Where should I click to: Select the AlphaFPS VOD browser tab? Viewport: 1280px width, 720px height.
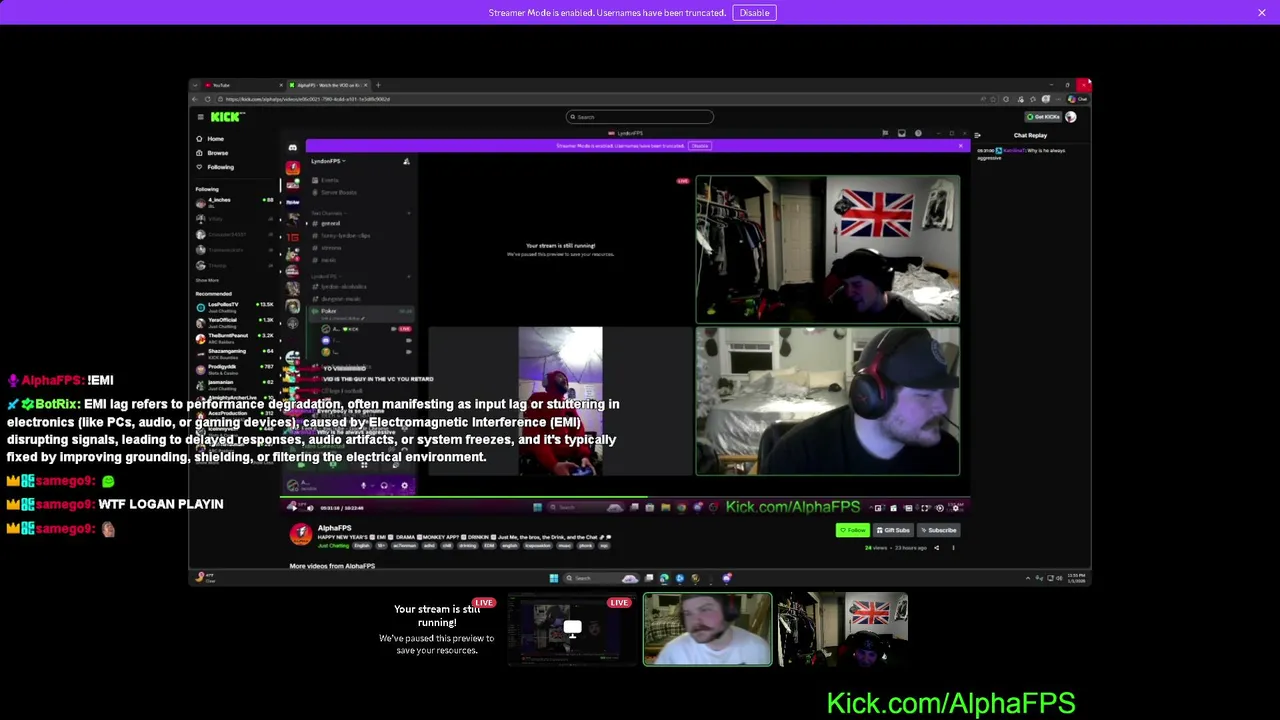[328, 85]
